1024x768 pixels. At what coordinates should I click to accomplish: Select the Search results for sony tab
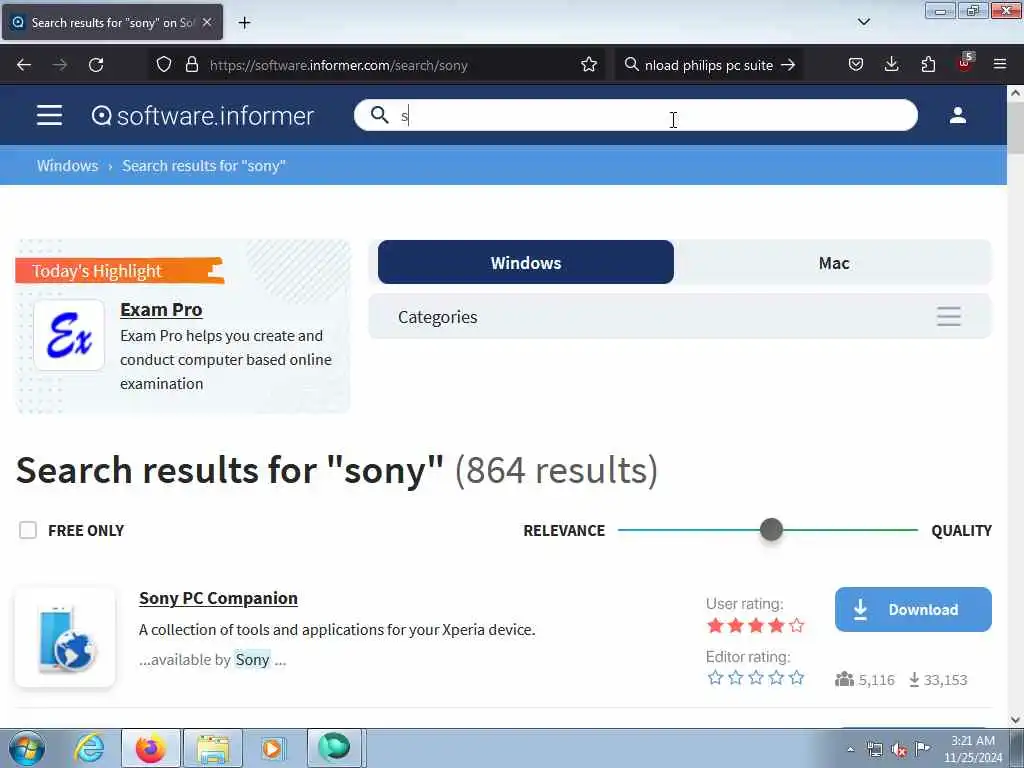click(x=112, y=22)
